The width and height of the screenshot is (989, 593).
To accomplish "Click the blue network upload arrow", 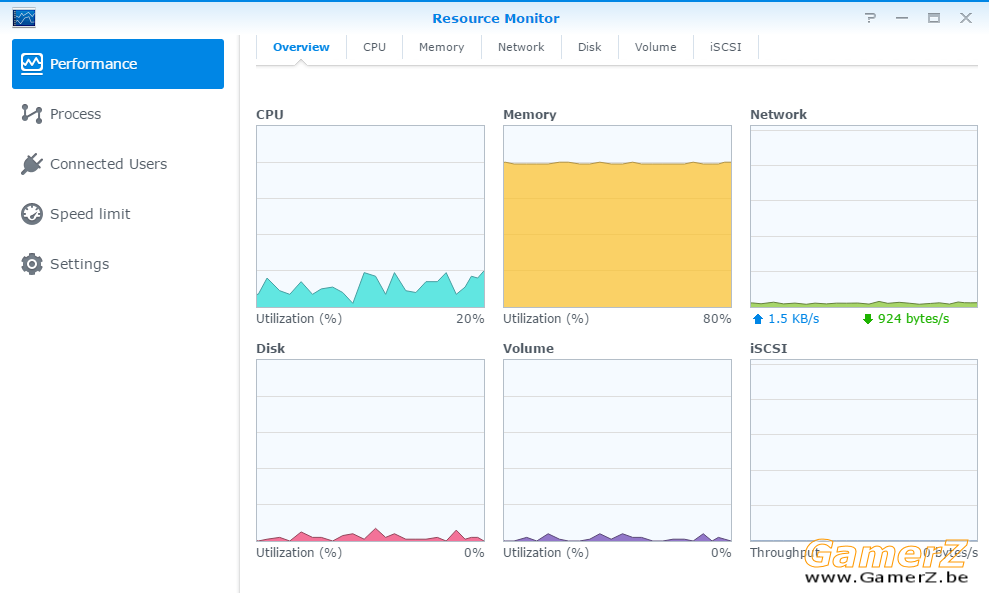I will 758,319.
